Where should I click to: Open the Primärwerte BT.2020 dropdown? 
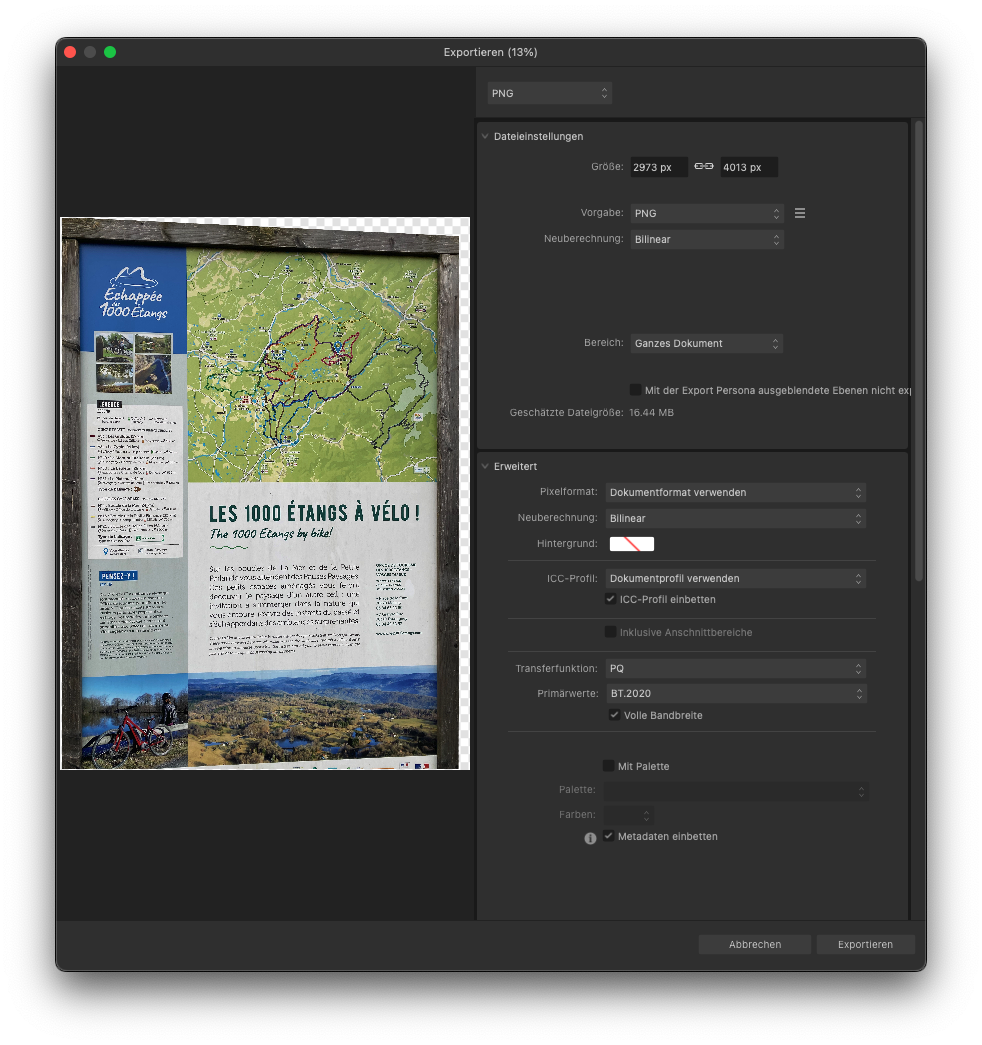pos(735,693)
